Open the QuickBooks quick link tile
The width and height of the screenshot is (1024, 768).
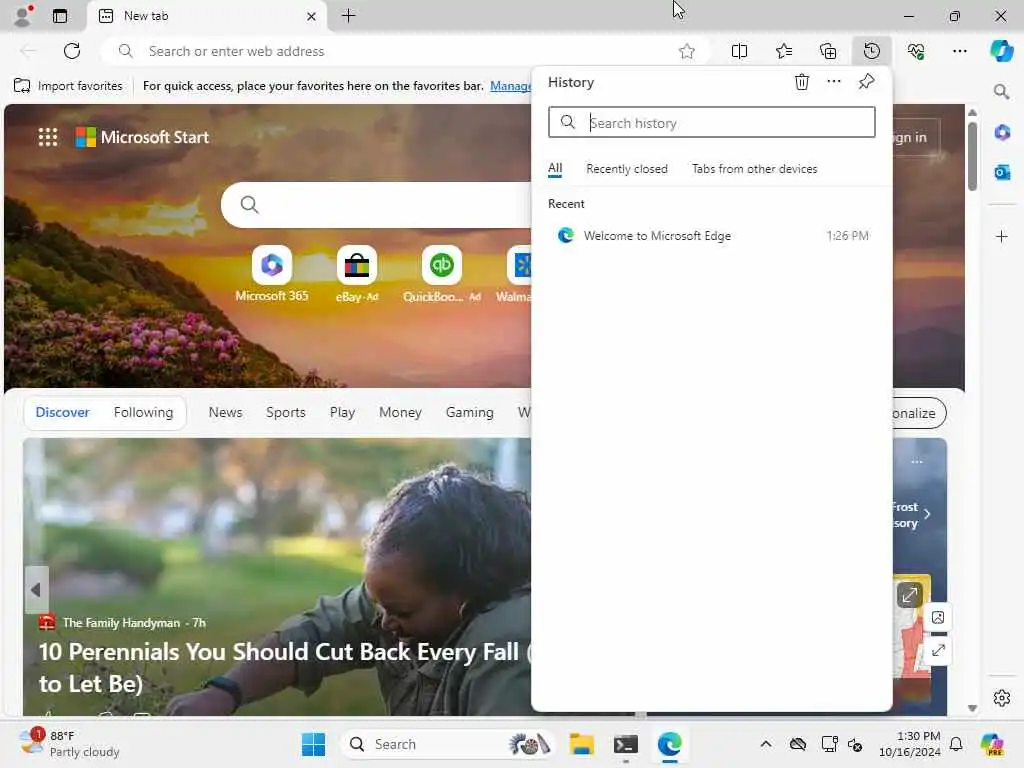441,275
